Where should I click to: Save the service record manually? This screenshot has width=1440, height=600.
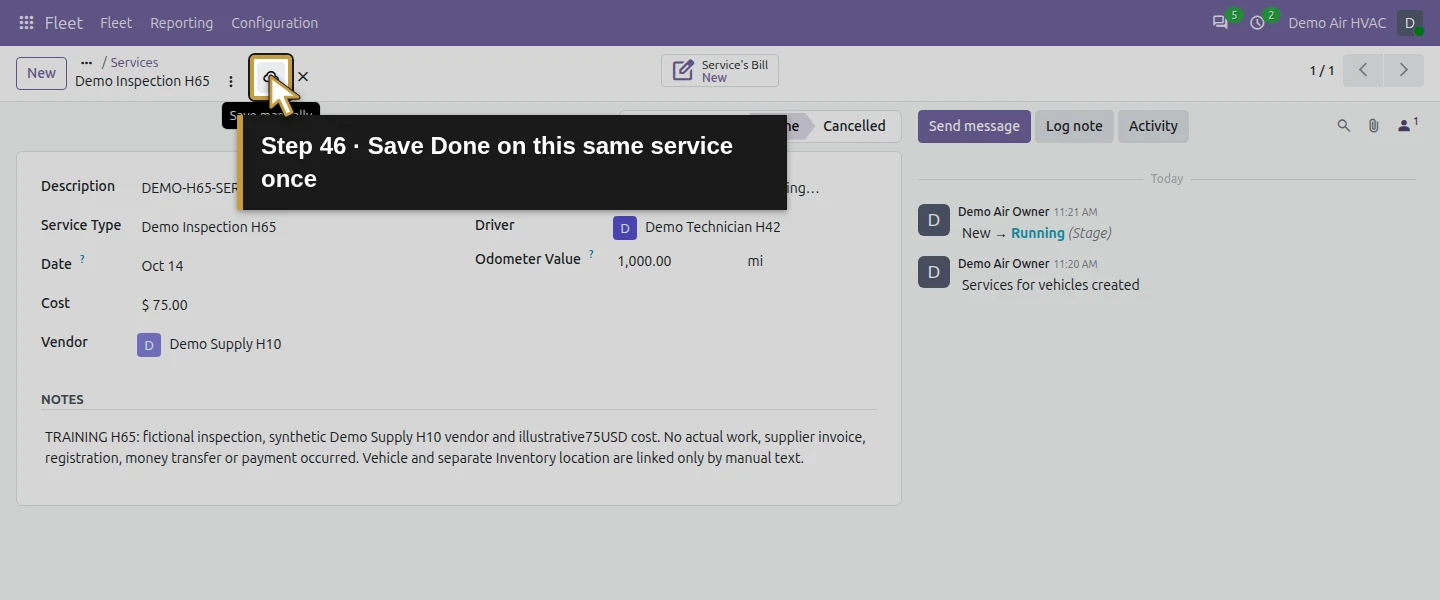(271, 77)
